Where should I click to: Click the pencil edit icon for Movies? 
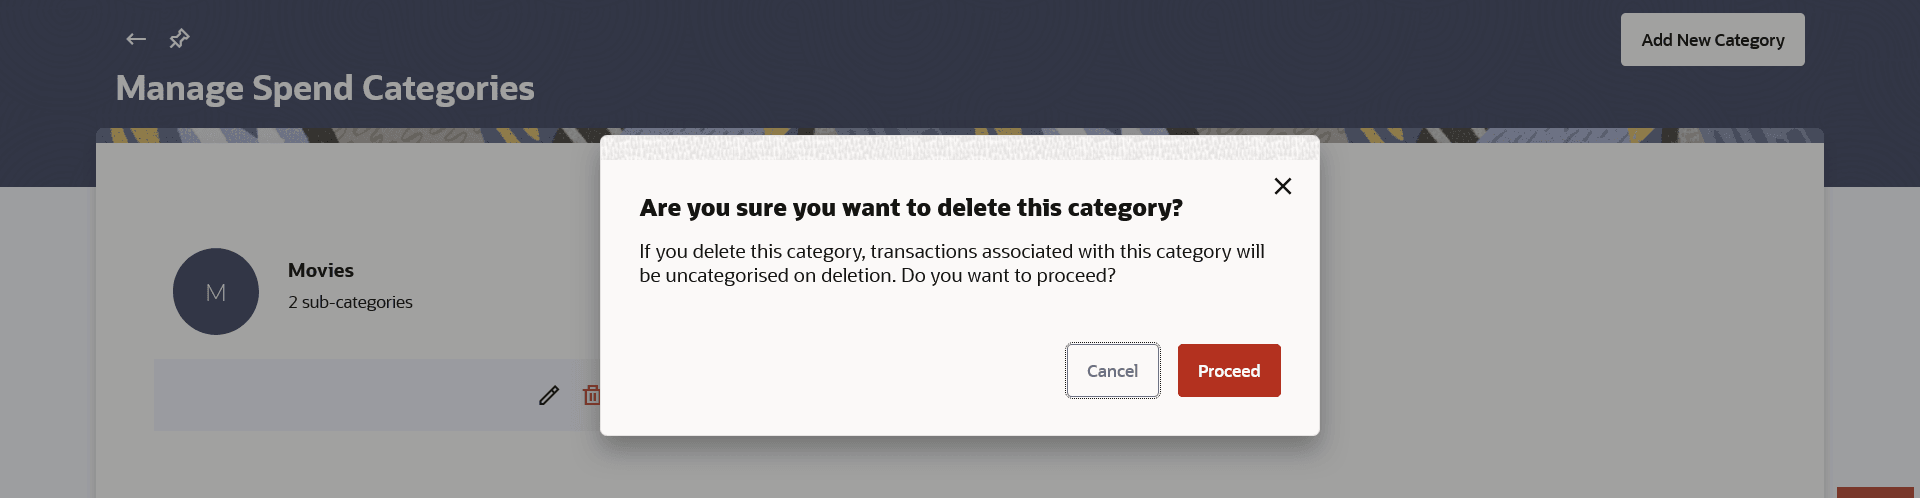click(549, 395)
